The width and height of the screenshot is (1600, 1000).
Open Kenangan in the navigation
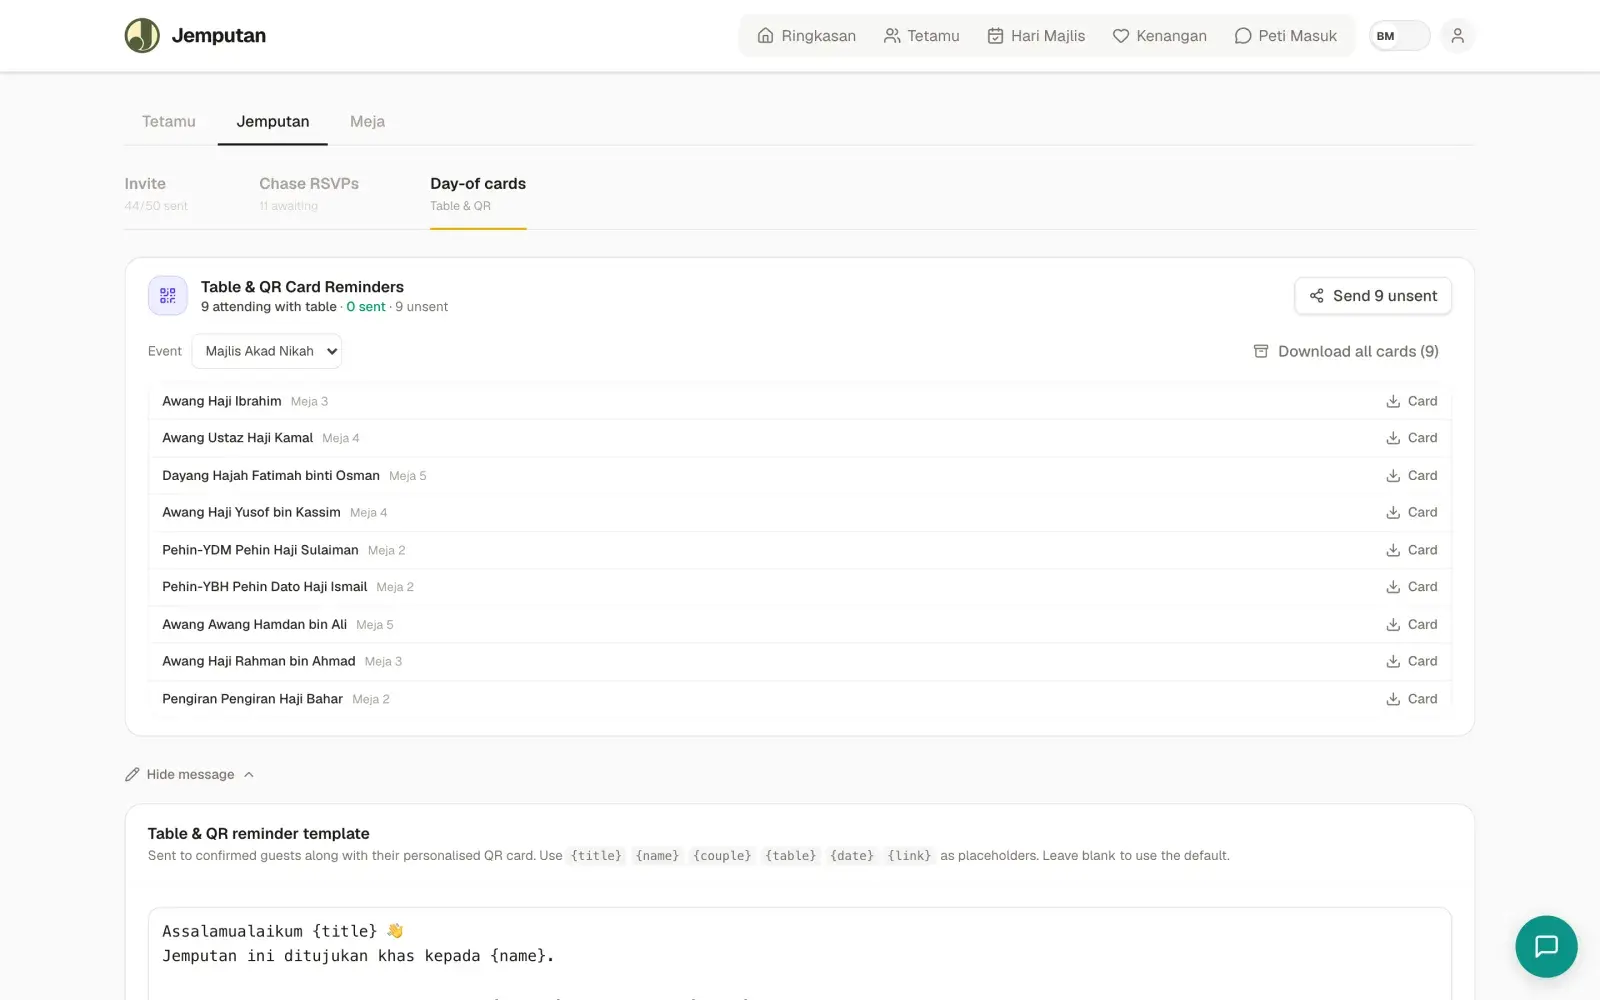coord(1160,36)
